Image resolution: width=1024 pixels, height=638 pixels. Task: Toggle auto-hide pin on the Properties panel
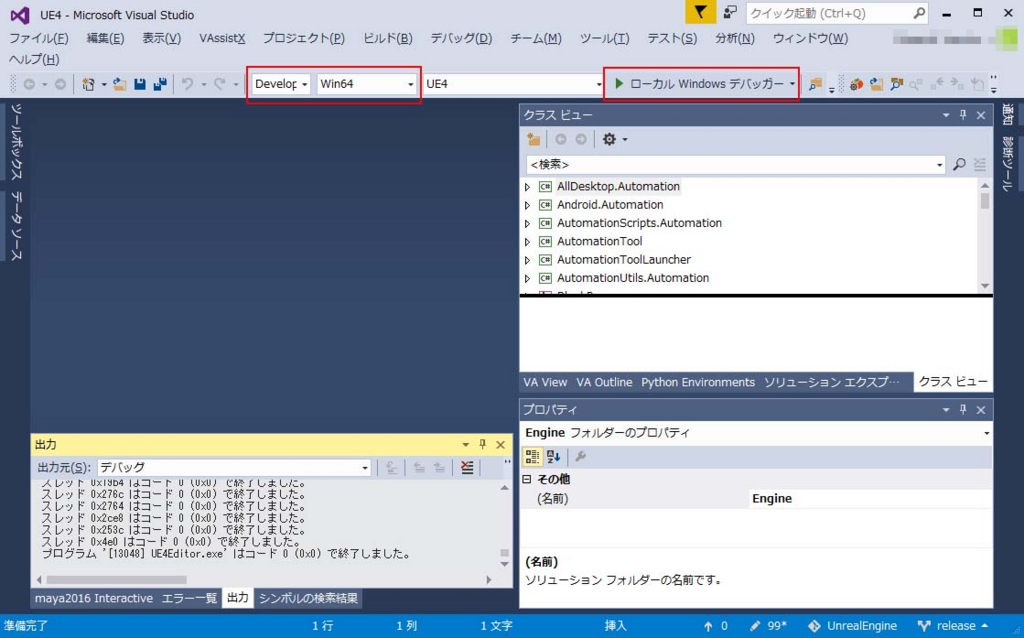[x=963, y=409]
